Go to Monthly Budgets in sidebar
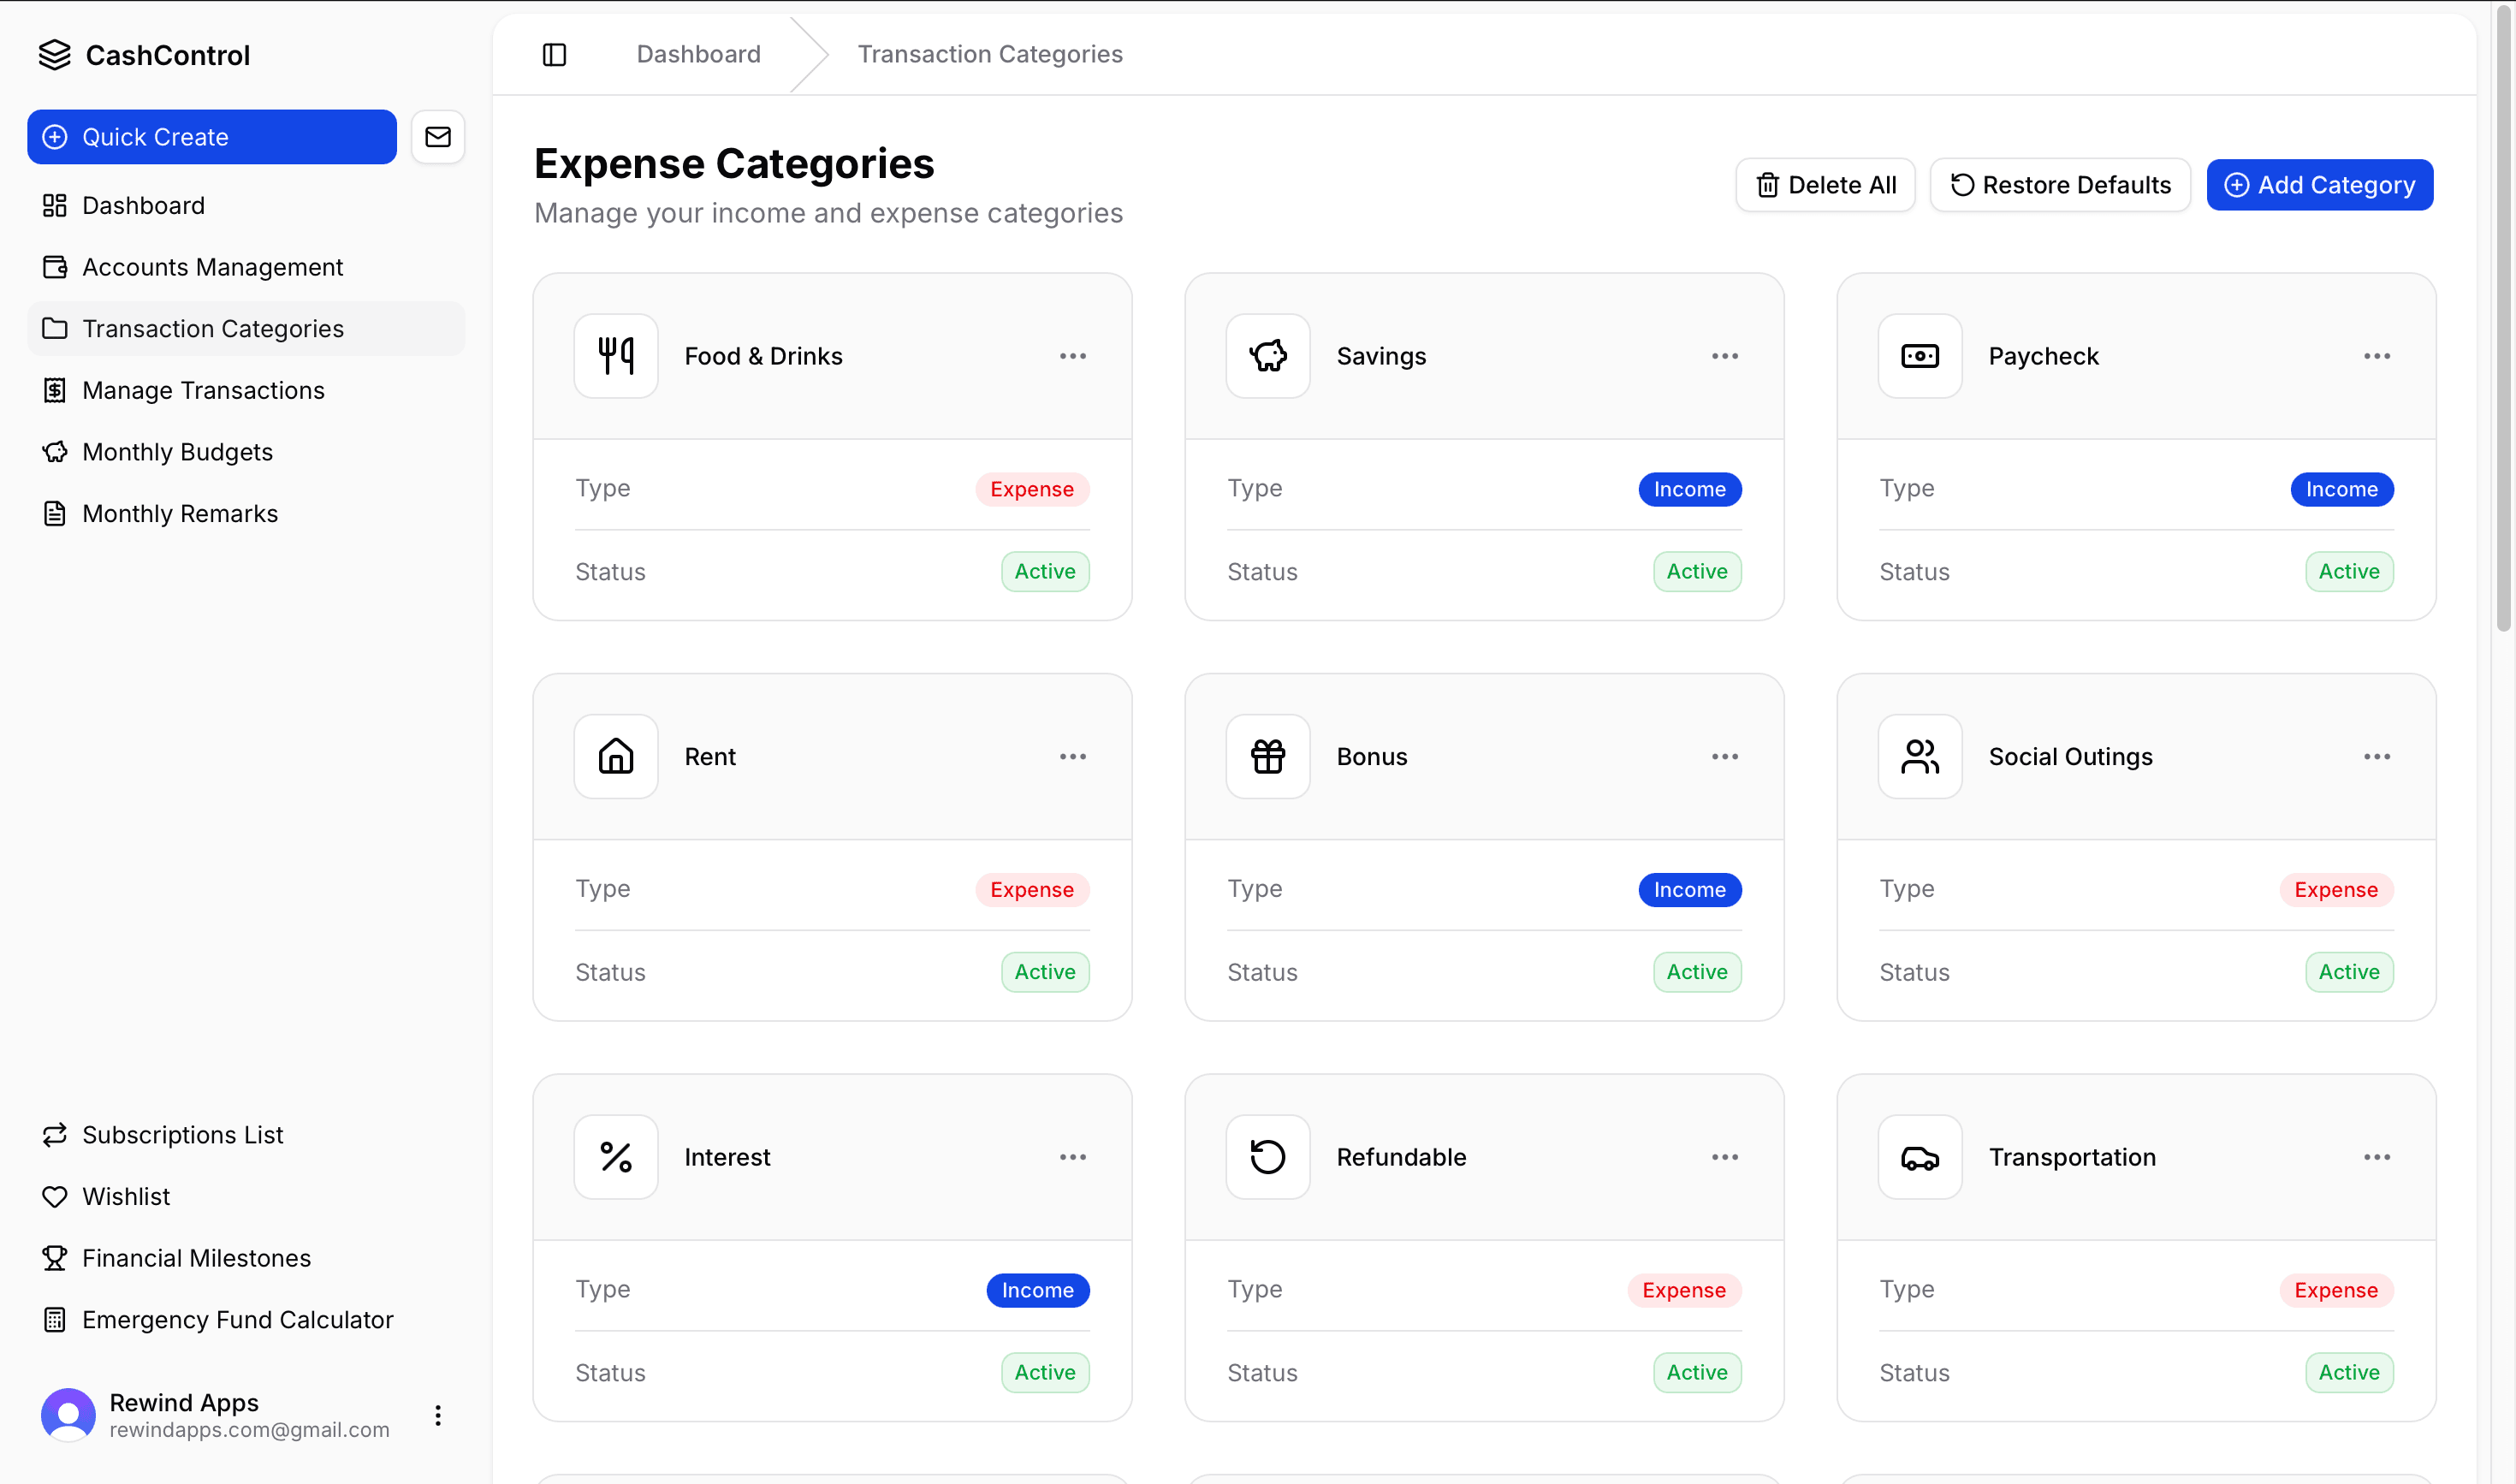This screenshot has width=2516, height=1484. pos(177,452)
